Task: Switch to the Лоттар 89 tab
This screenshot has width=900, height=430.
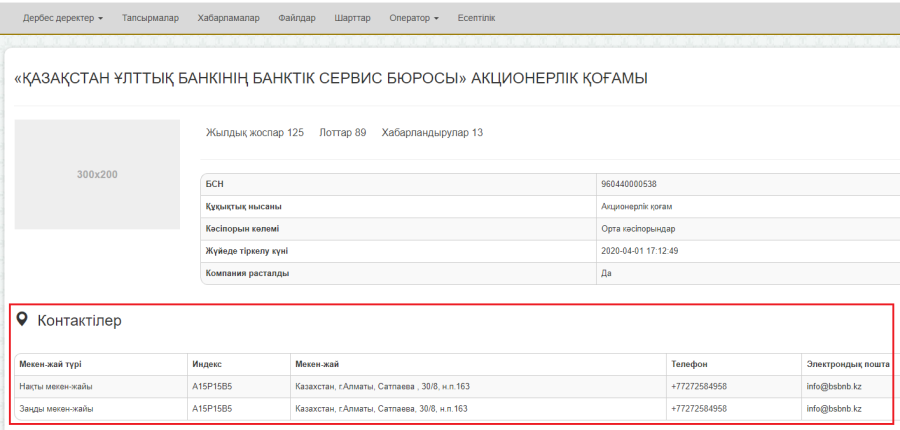Action: pyautogui.click(x=342, y=132)
